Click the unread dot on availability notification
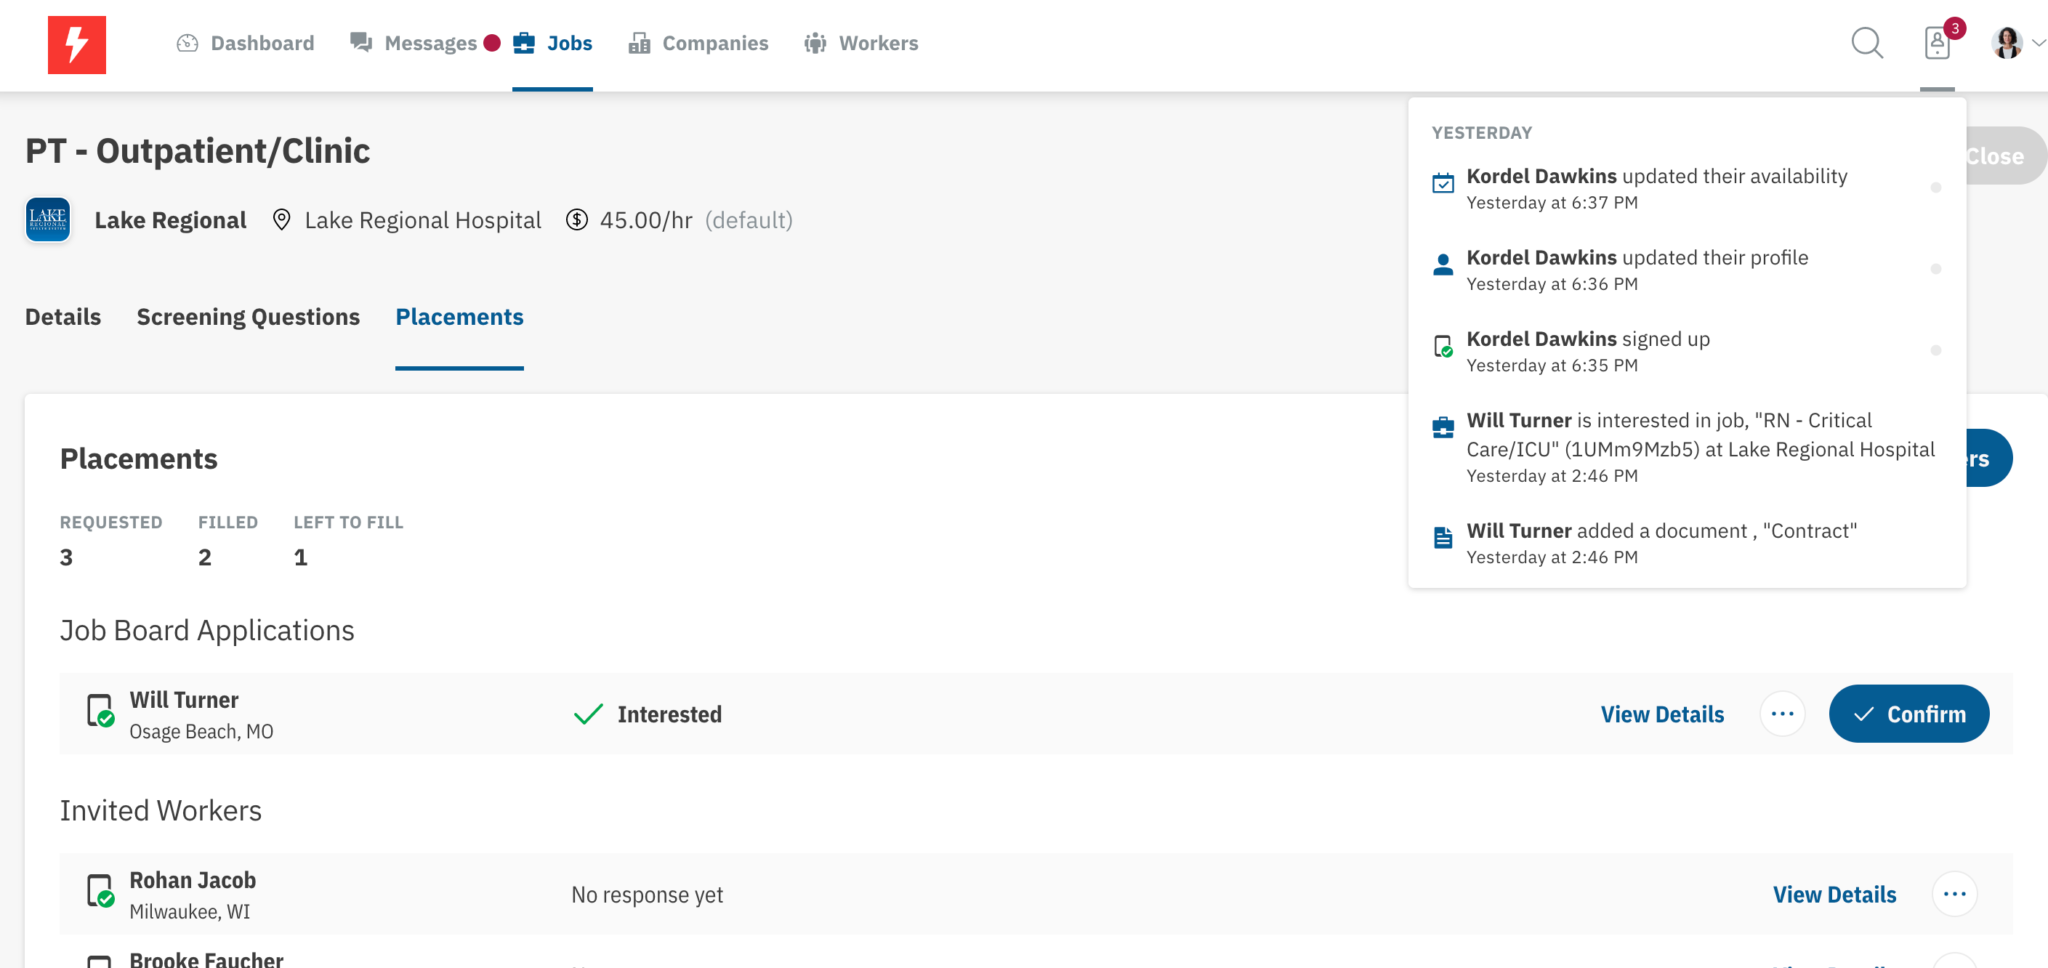2048x968 pixels. click(1938, 187)
